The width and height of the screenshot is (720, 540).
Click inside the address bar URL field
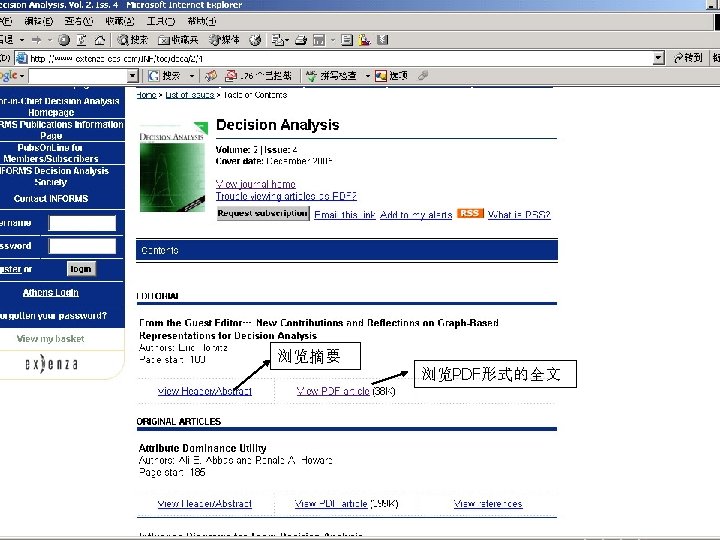(341, 58)
